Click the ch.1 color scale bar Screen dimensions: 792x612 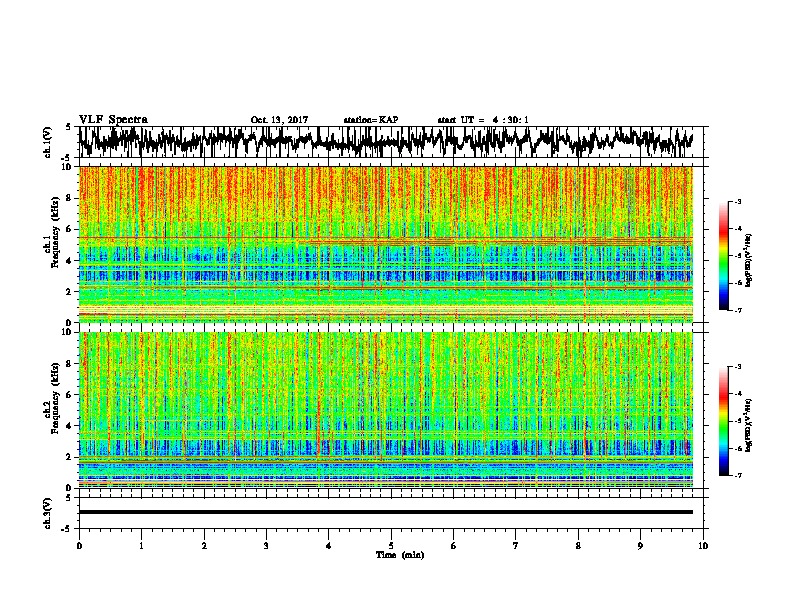[x=723, y=256]
